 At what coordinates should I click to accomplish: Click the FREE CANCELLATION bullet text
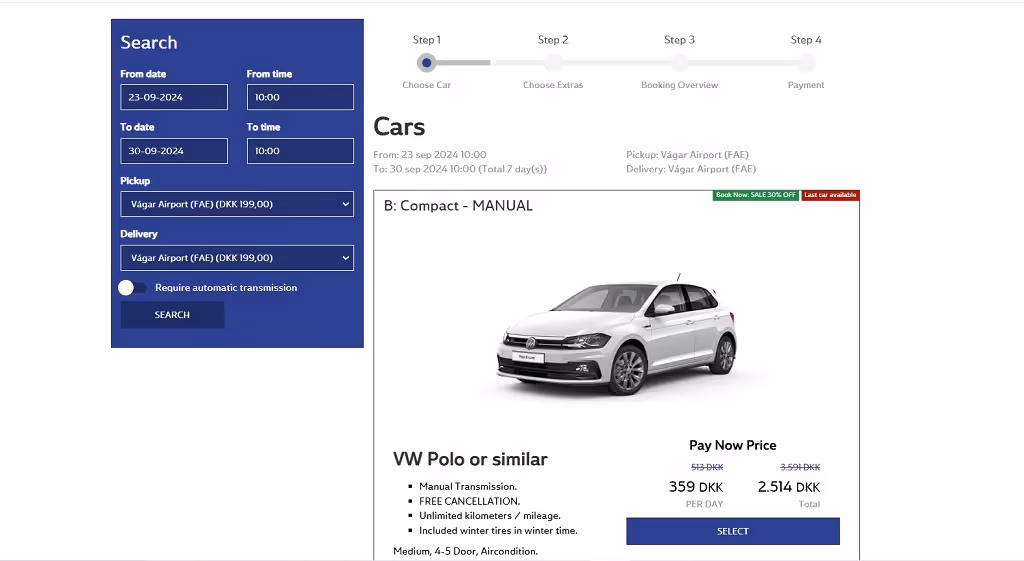[470, 502]
